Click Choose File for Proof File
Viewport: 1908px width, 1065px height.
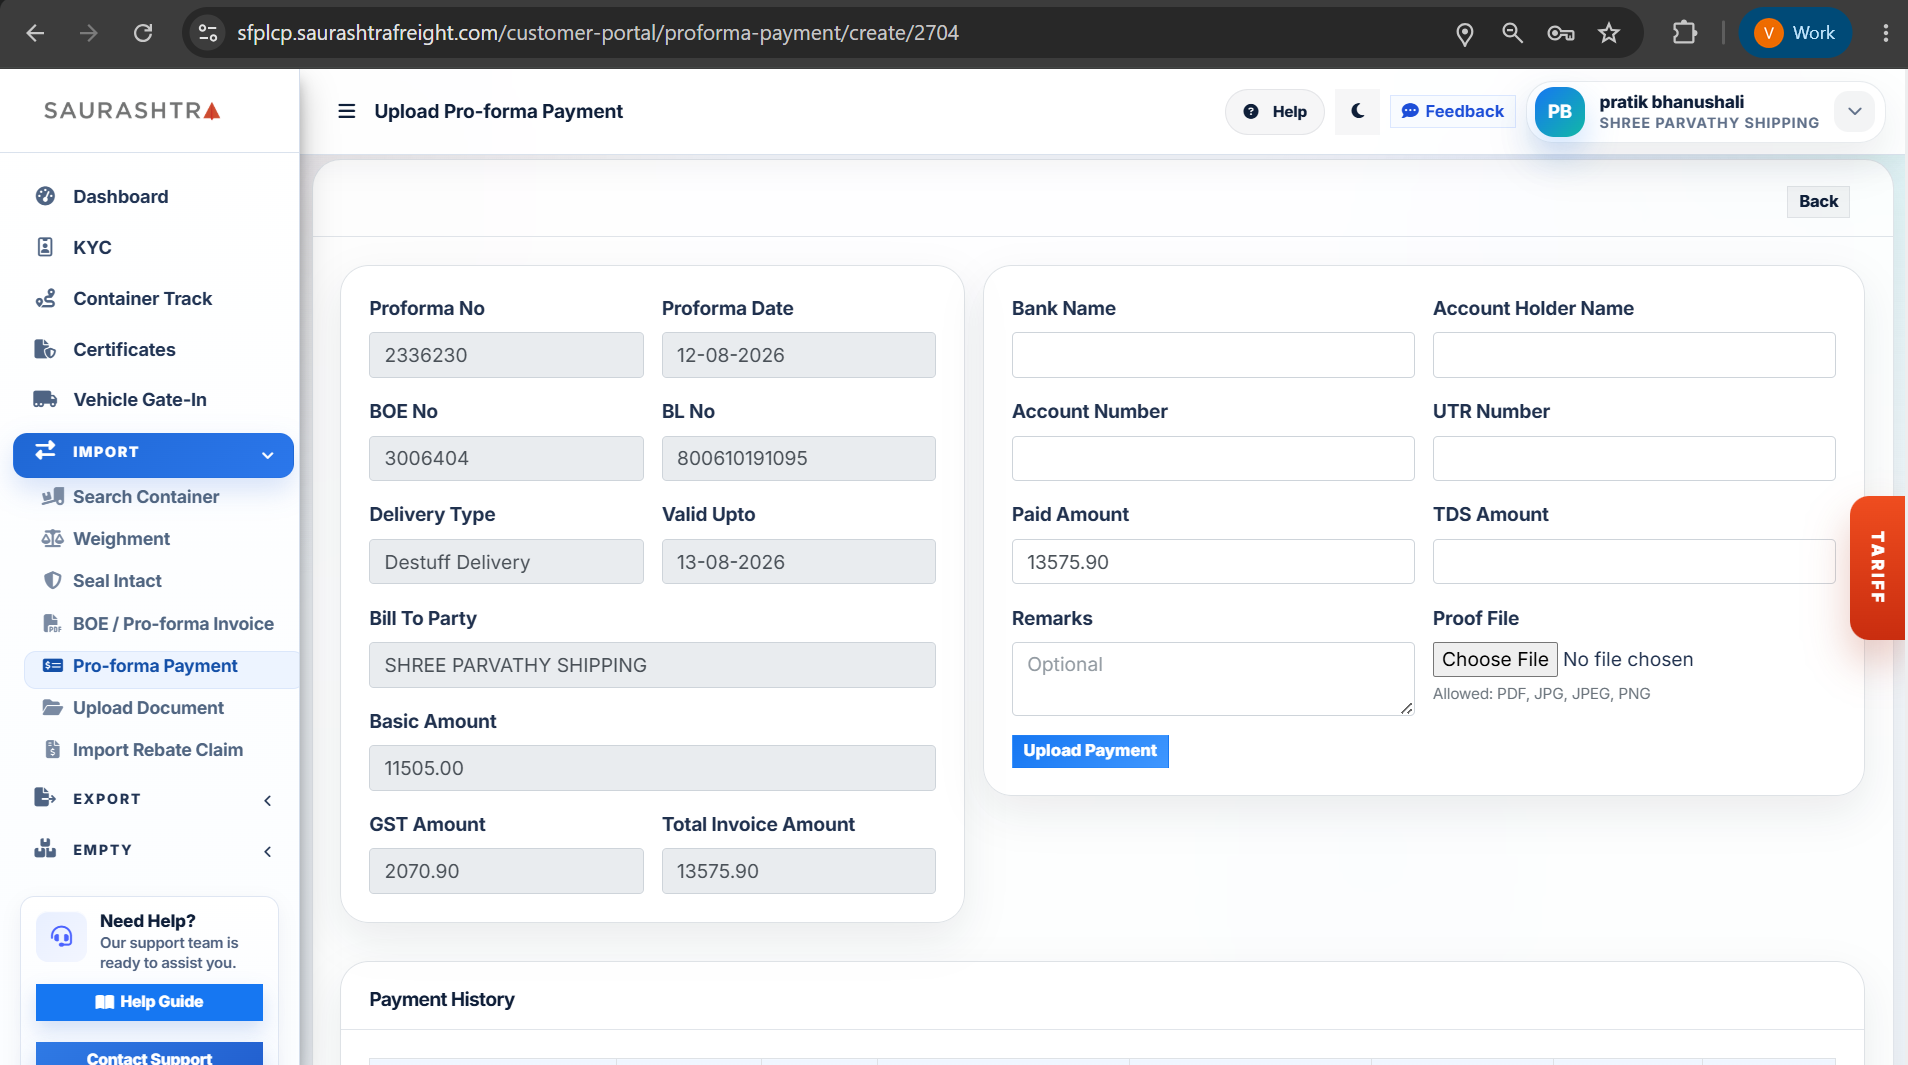(x=1495, y=659)
